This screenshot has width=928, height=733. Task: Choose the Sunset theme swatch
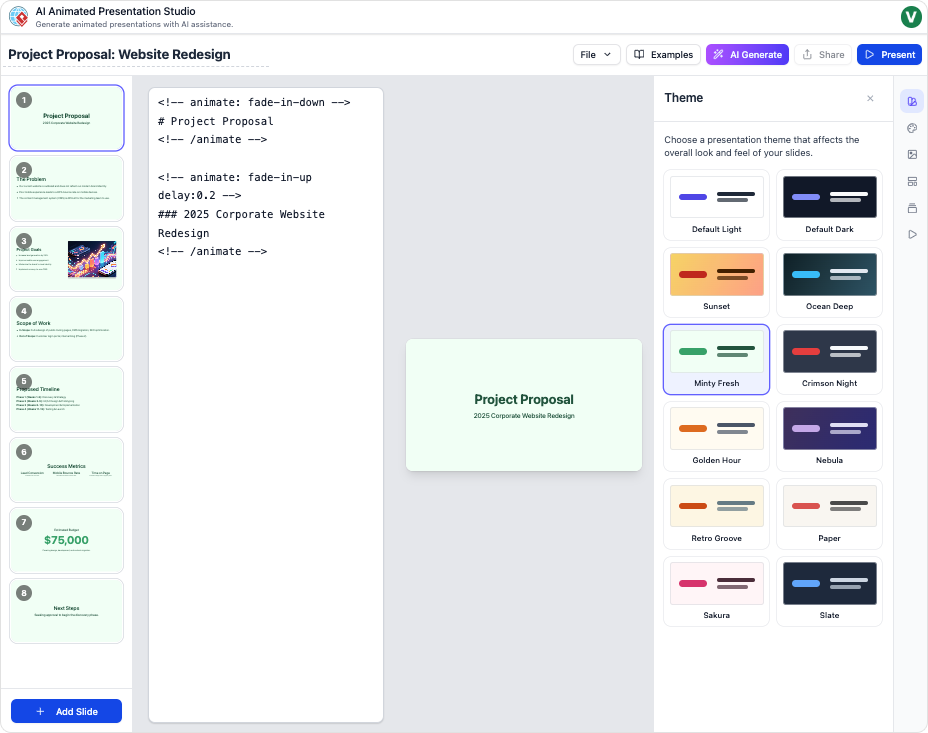[x=716, y=281]
